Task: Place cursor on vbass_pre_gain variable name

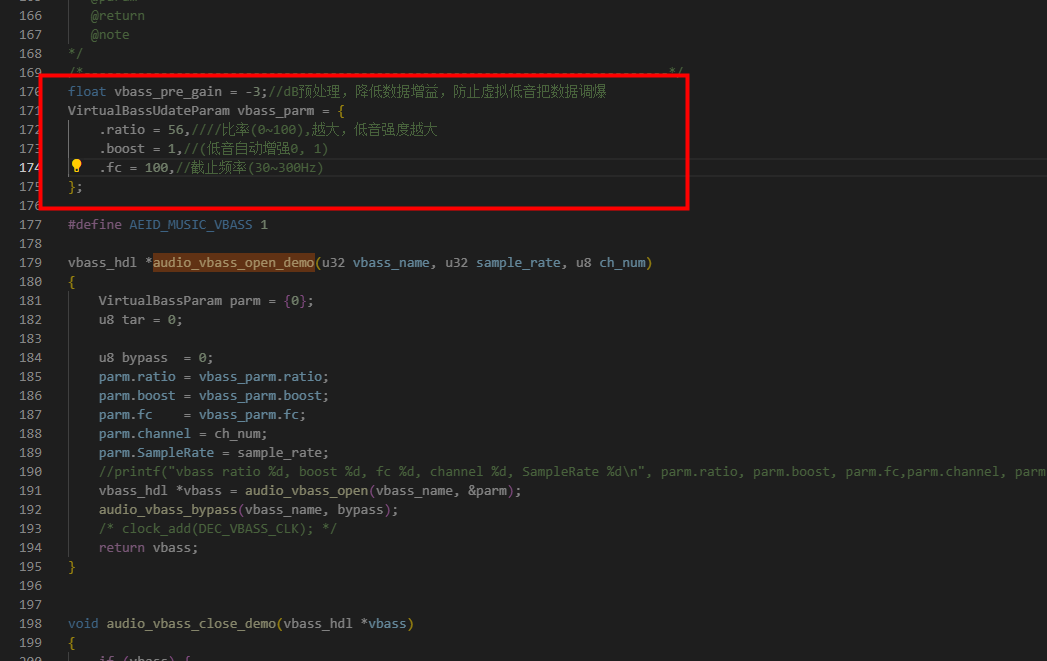Action: [x=168, y=91]
